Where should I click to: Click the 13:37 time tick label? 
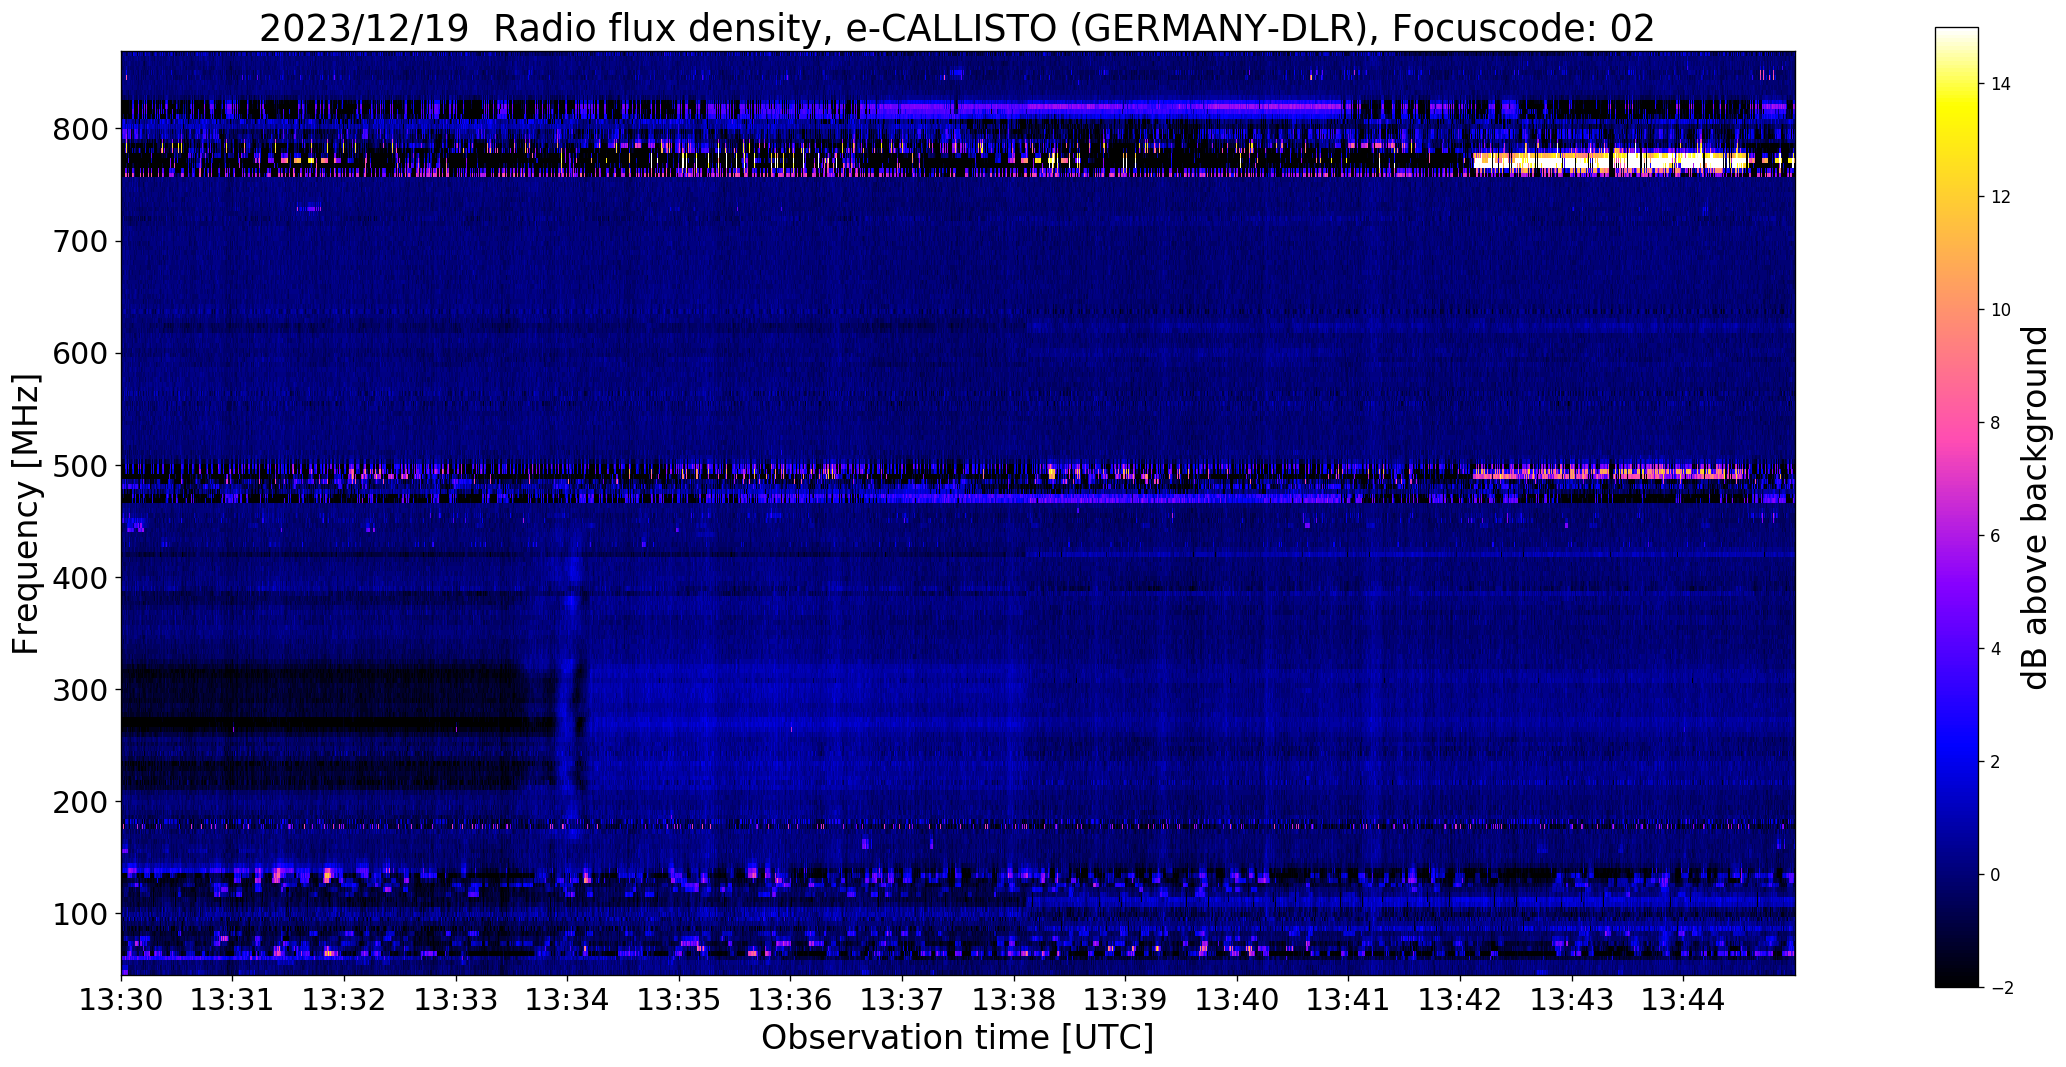[x=903, y=1000]
